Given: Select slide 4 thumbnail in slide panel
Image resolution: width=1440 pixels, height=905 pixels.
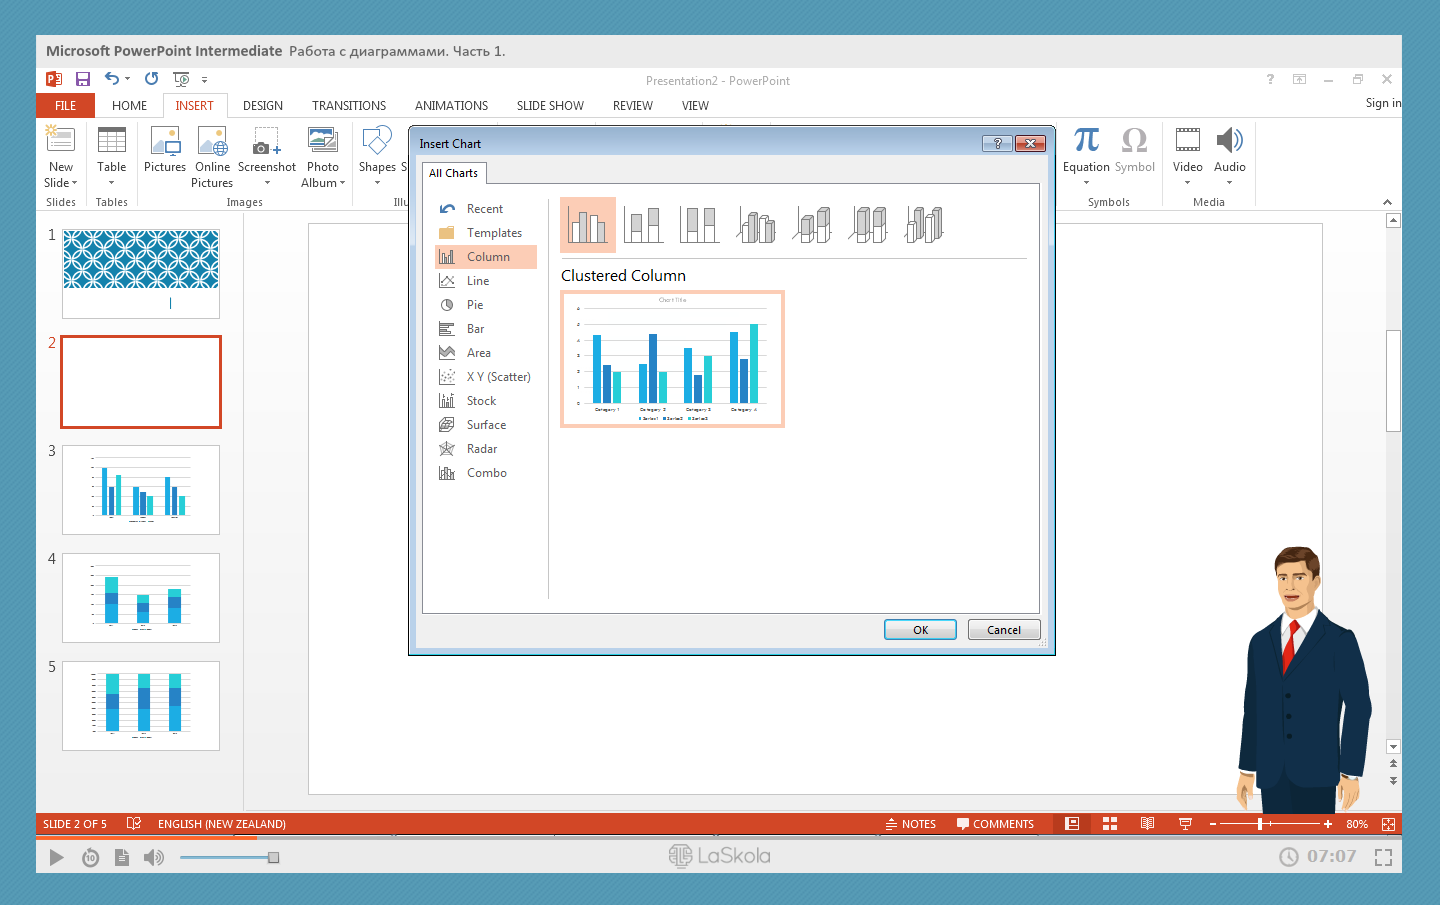Looking at the screenshot, I should coord(141,598).
